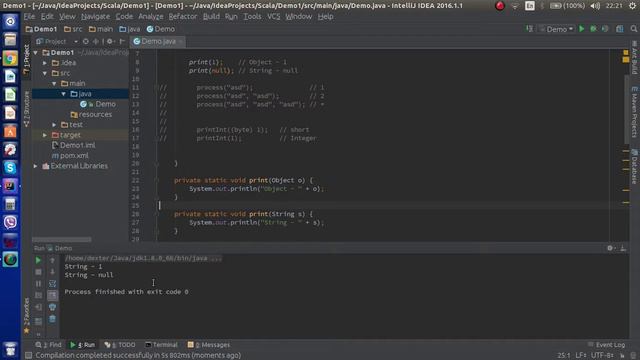This screenshot has width=640, height=360.
Task: Open the Find tool window tab
Action: [x=48, y=345]
